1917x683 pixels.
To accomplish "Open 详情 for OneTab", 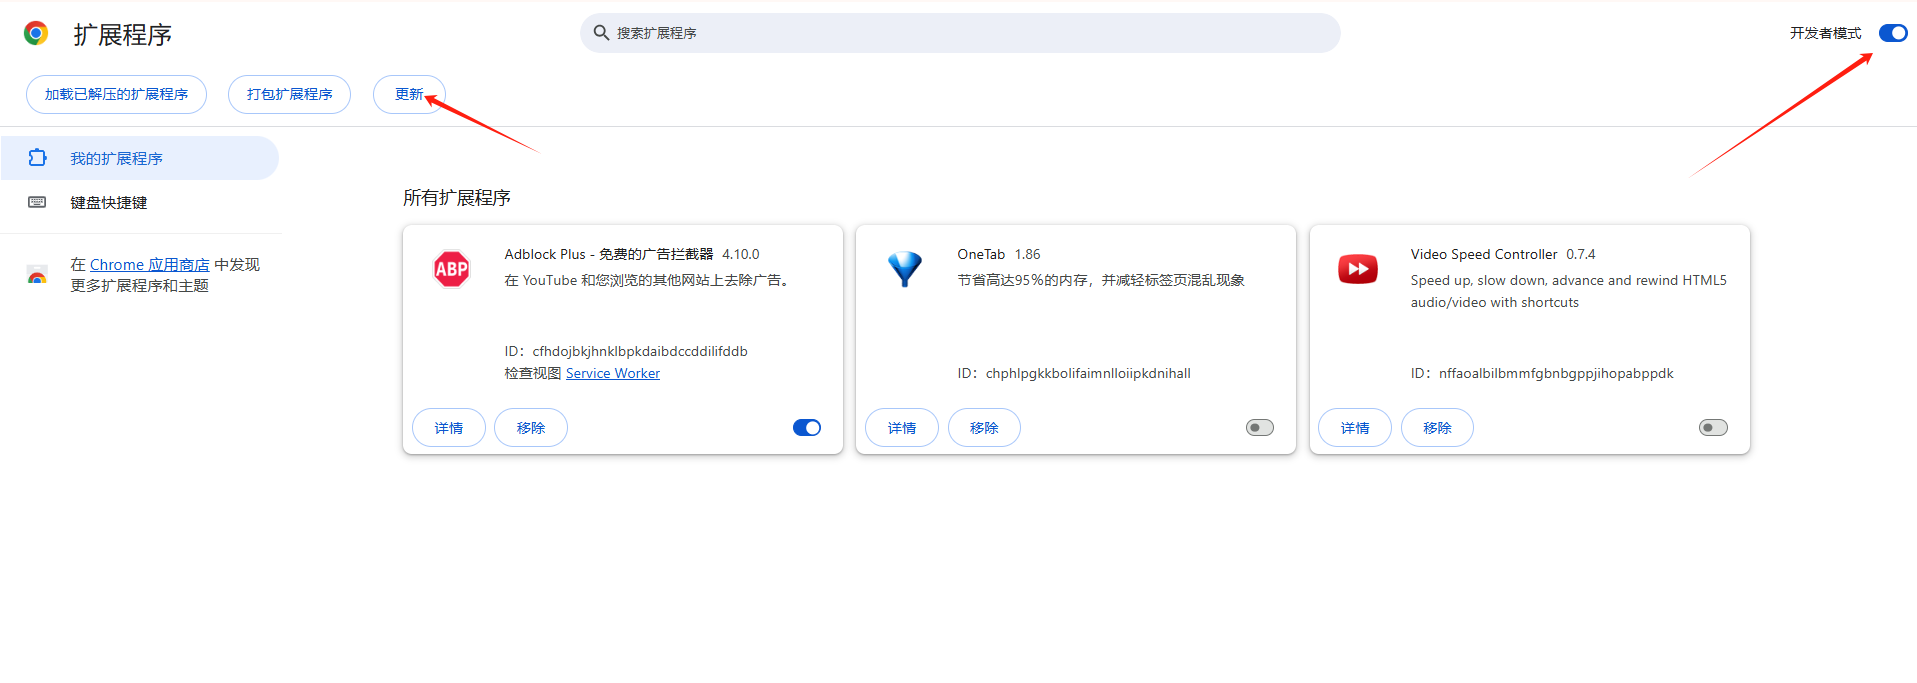I will [902, 428].
